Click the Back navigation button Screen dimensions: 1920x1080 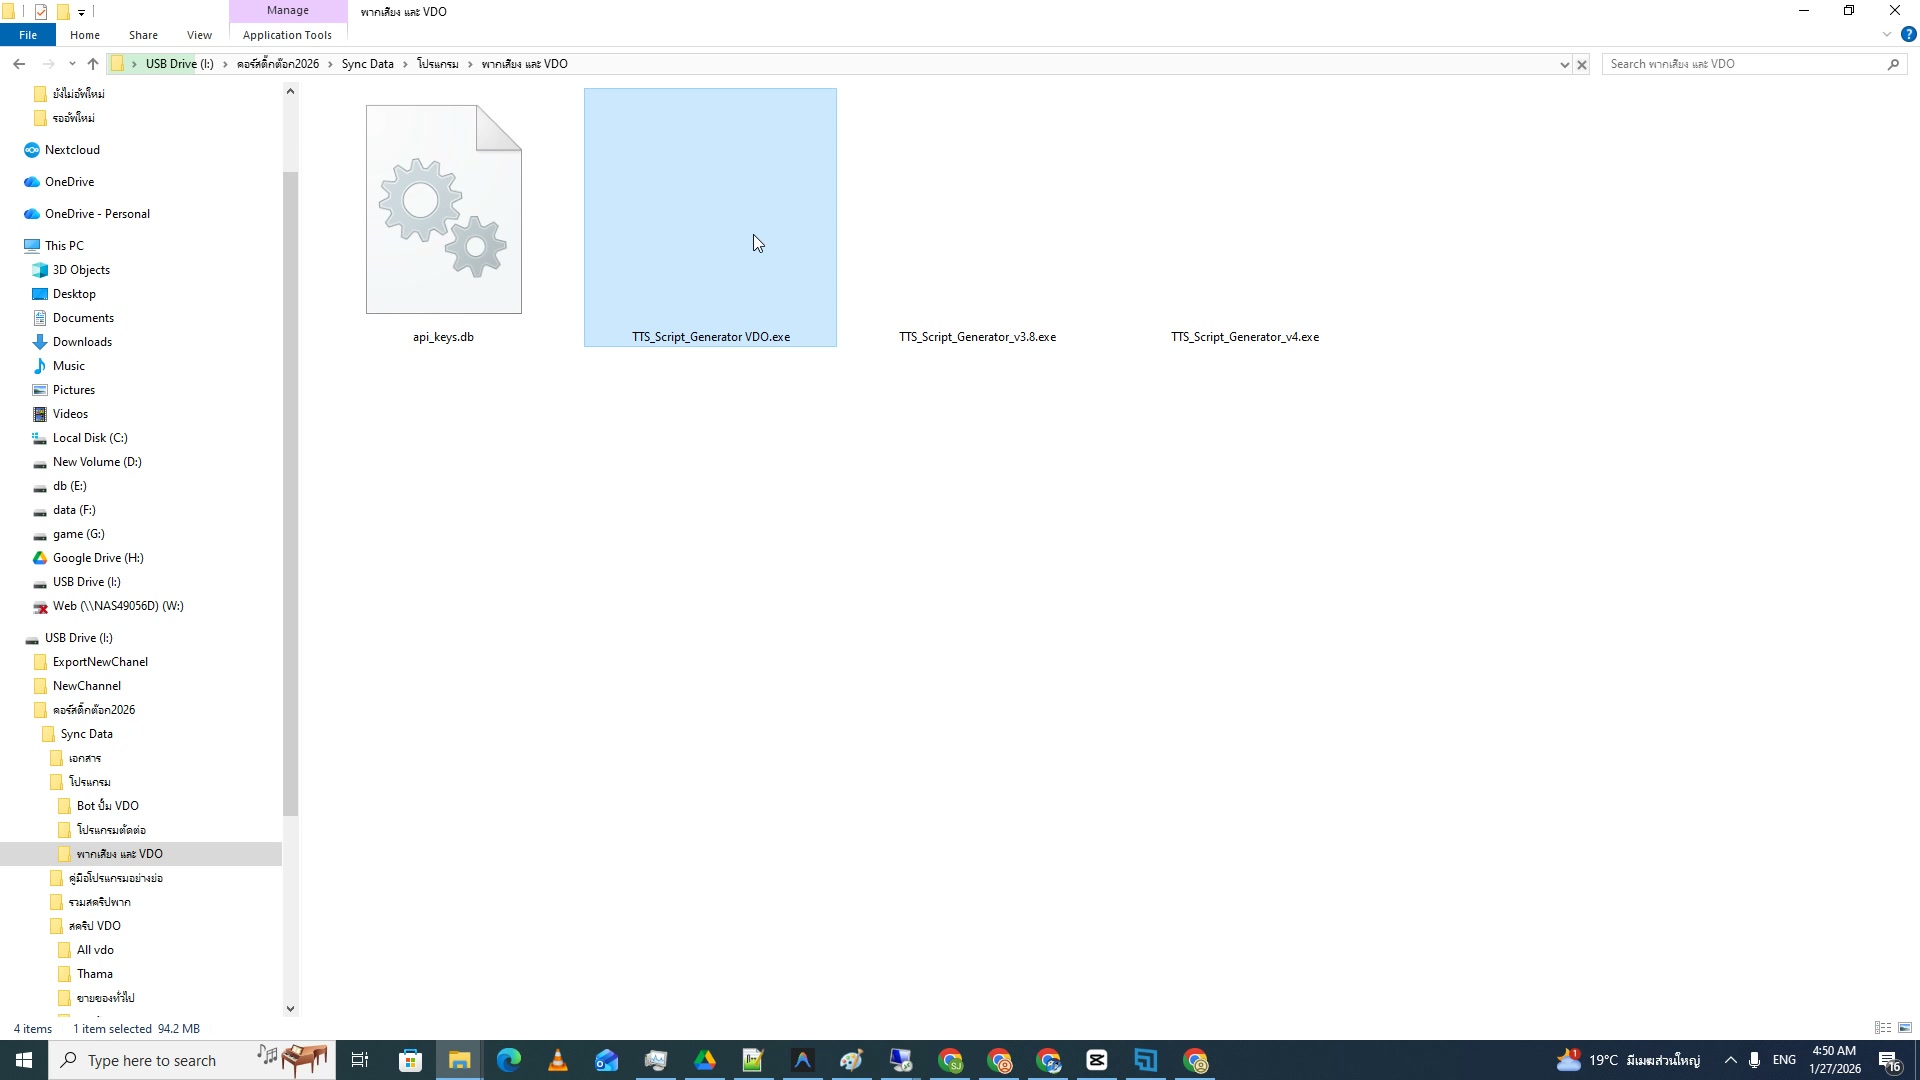click(19, 63)
